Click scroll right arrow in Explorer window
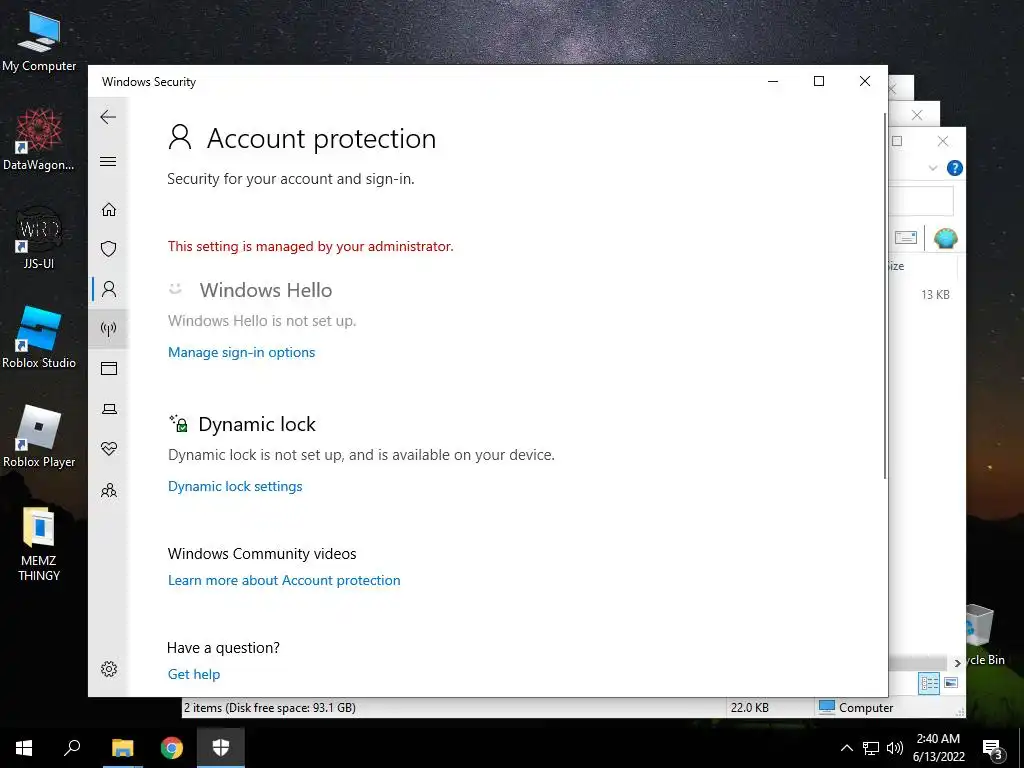 coord(957,663)
